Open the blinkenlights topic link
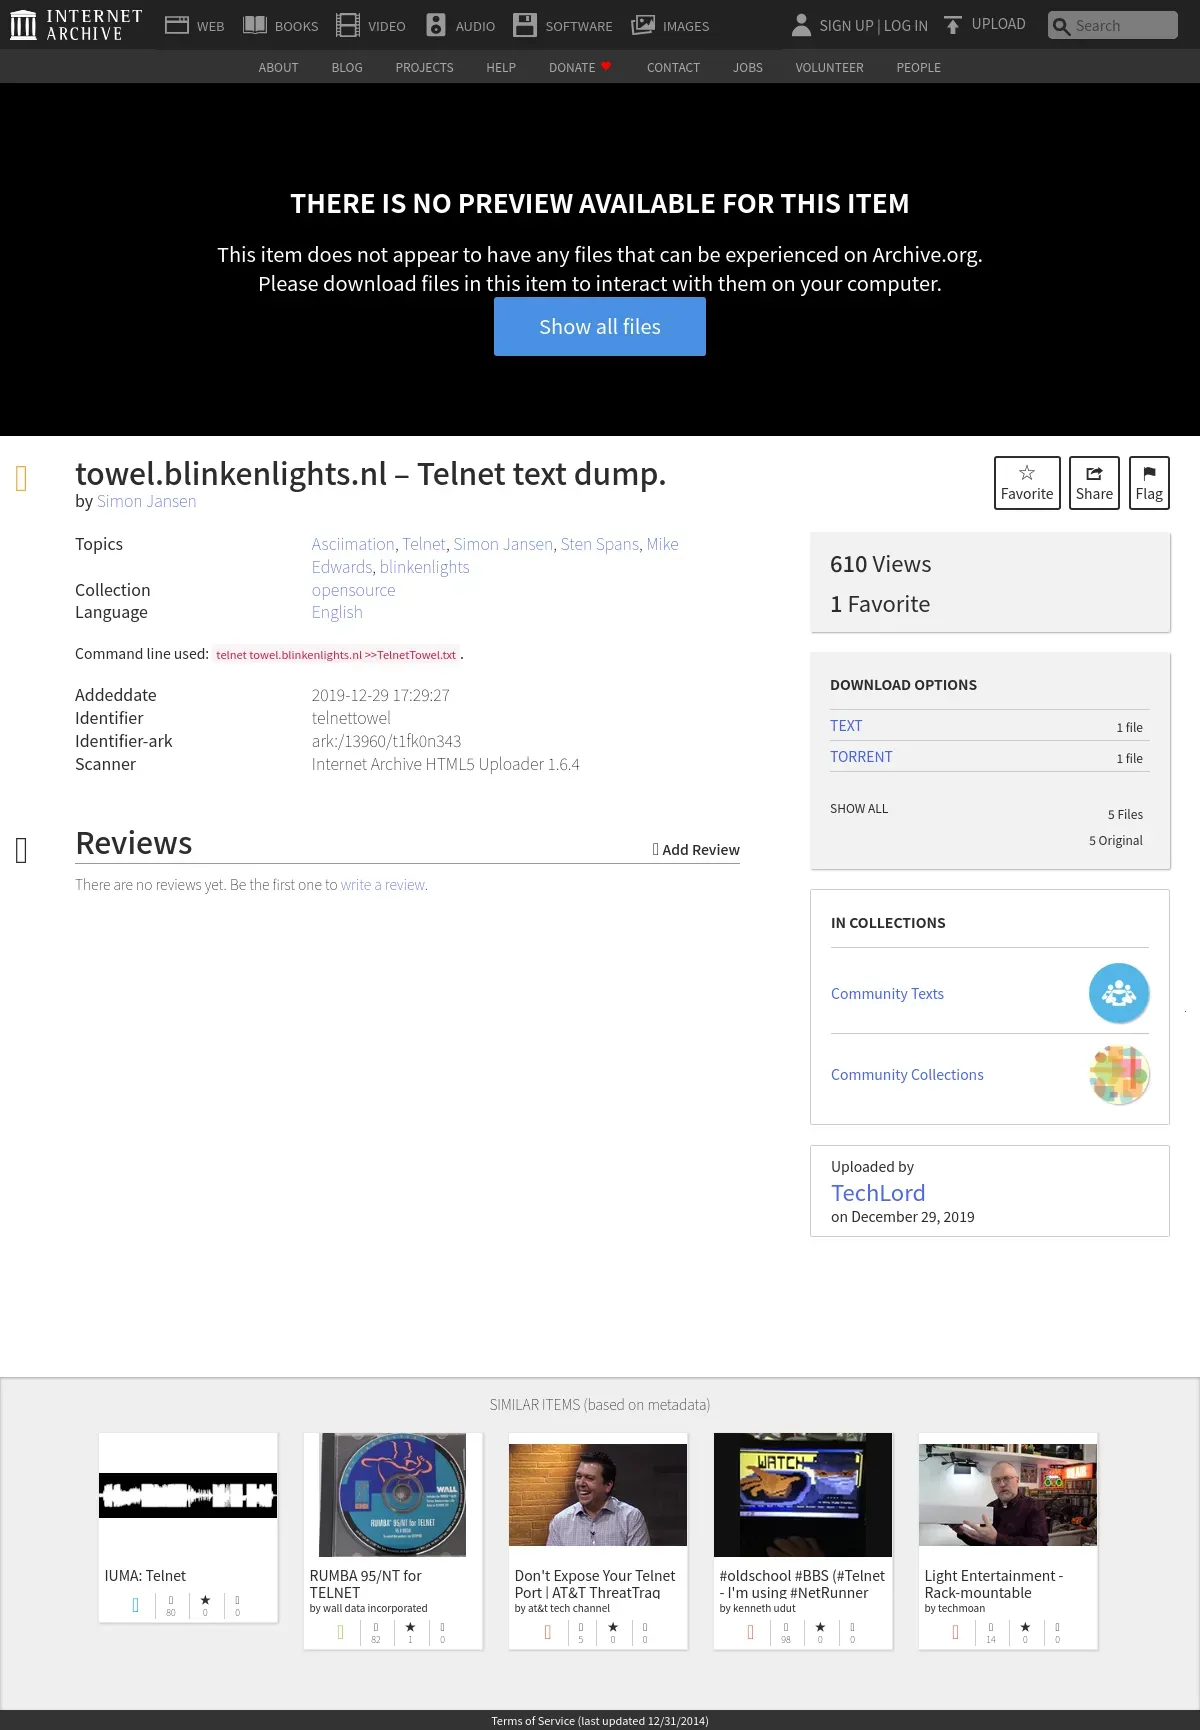Screen dimensions: 1200x1730 [x=424, y=567]
